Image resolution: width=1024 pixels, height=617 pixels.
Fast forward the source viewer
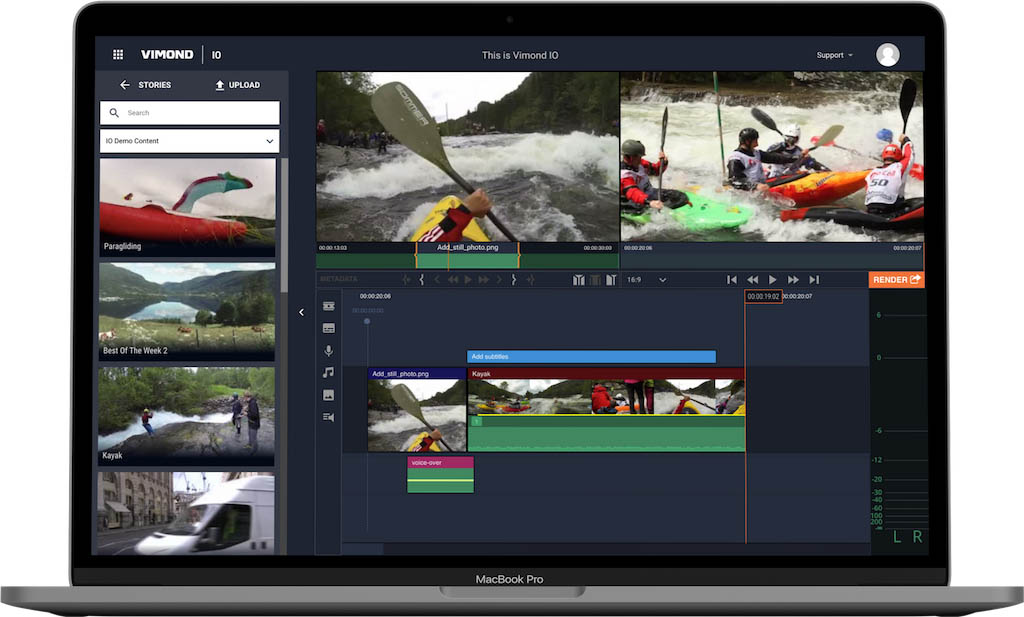point(483,279)
